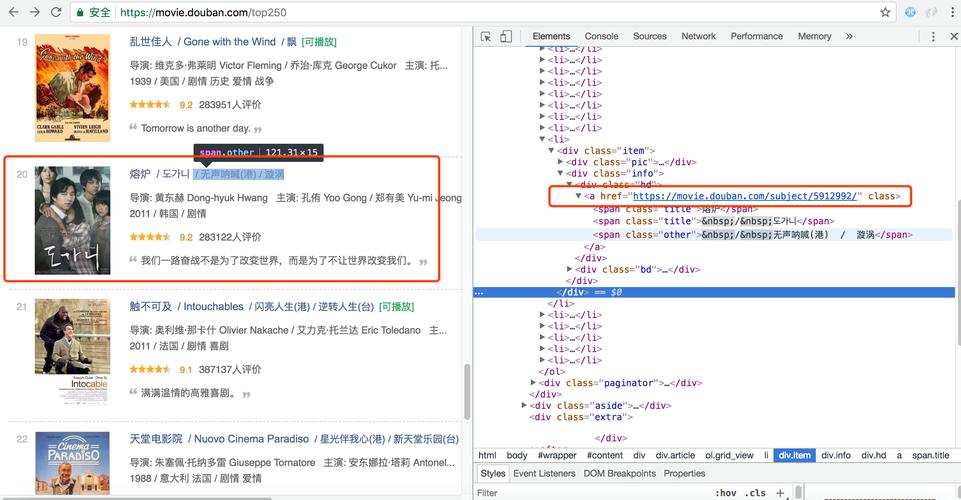Viewport: 961px width, 500px height.
Task: Activate the inspect element picker icon
Action: tap(486, 37)
